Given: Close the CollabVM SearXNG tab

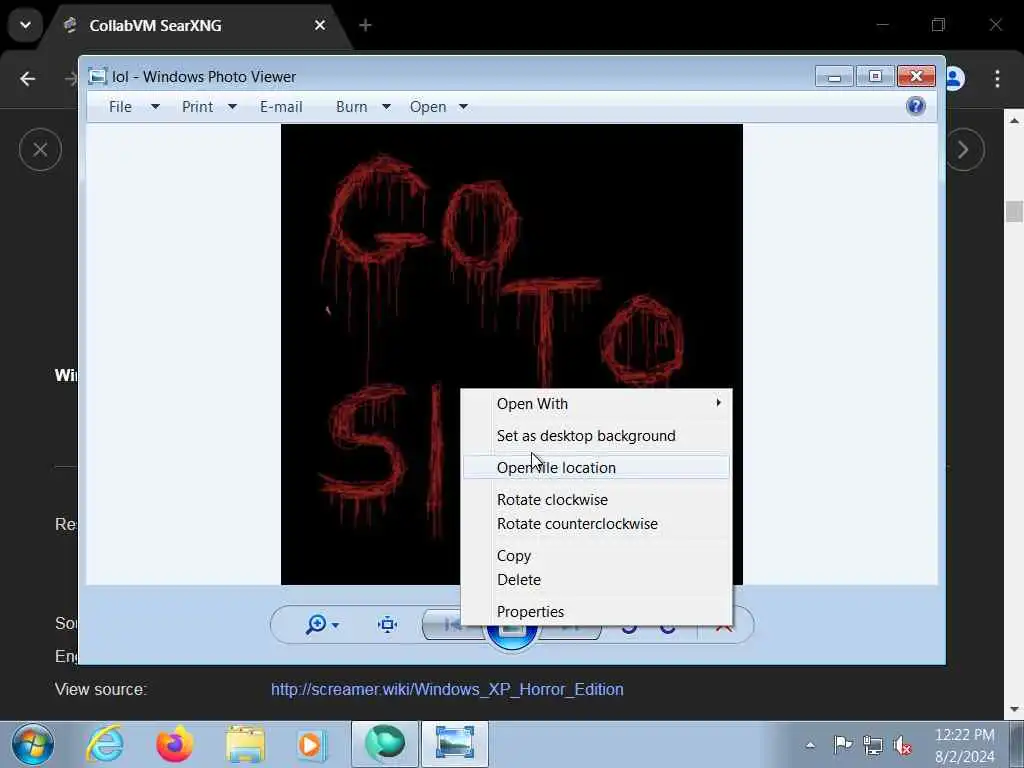Looking at the screenshot, I should coord(320,25).
